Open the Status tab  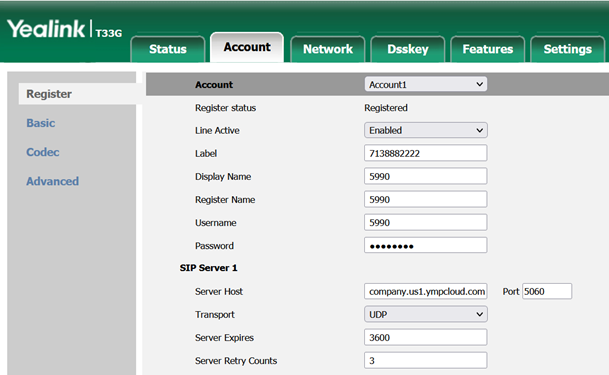coord(168,49)
